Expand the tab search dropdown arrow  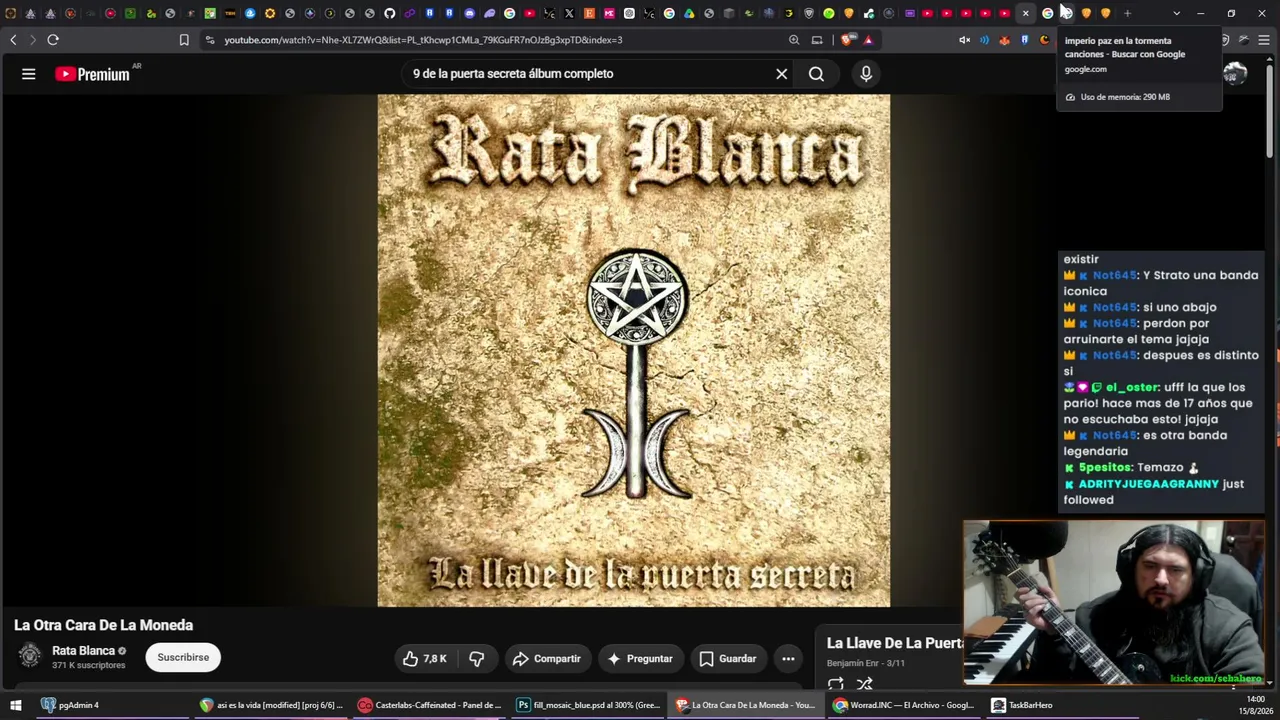1176,13
